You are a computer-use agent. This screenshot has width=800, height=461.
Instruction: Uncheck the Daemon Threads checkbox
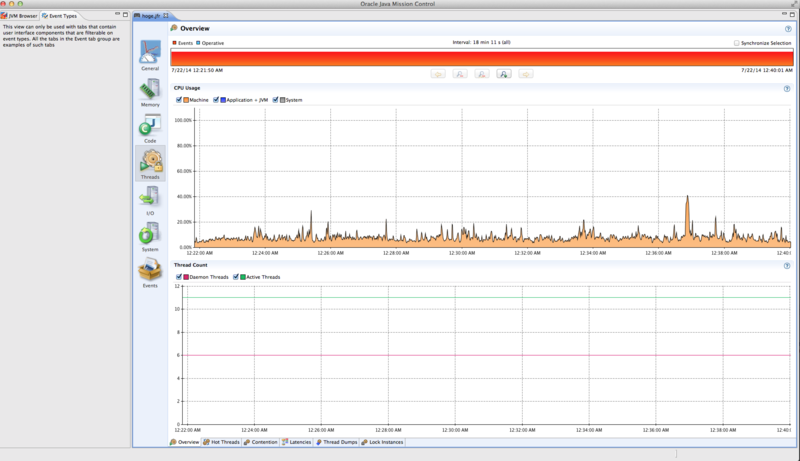point(179,277)
